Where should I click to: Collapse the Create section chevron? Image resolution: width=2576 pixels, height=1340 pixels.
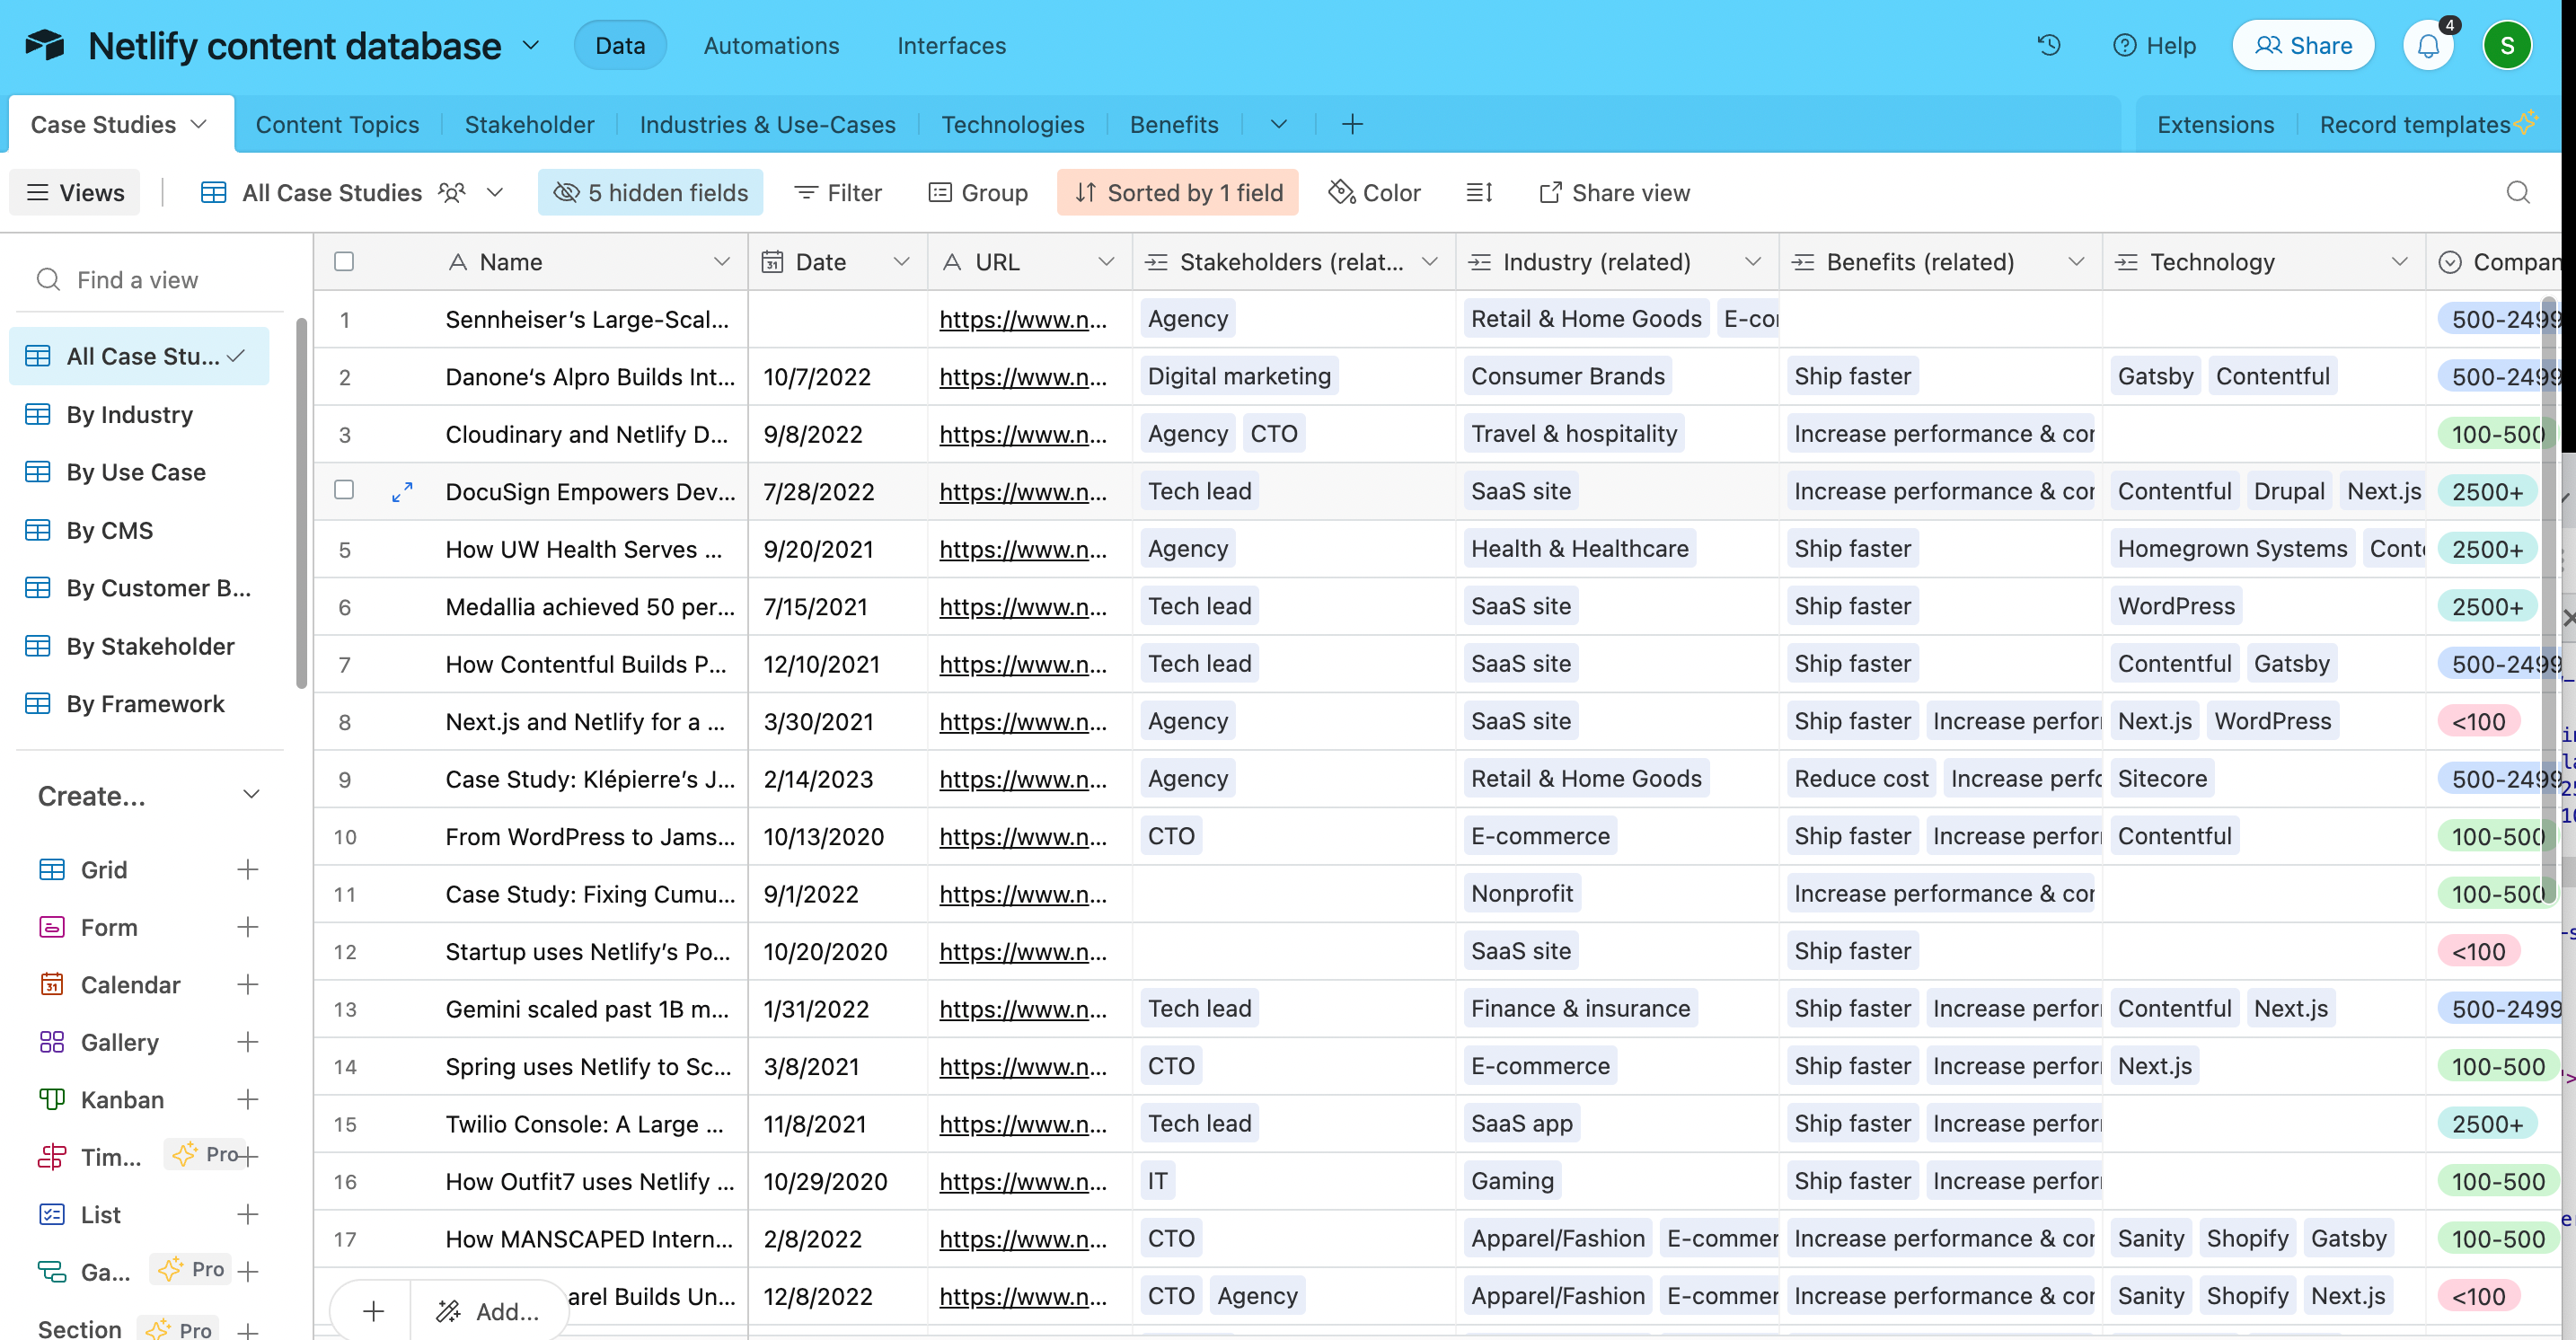pos(251,795)
